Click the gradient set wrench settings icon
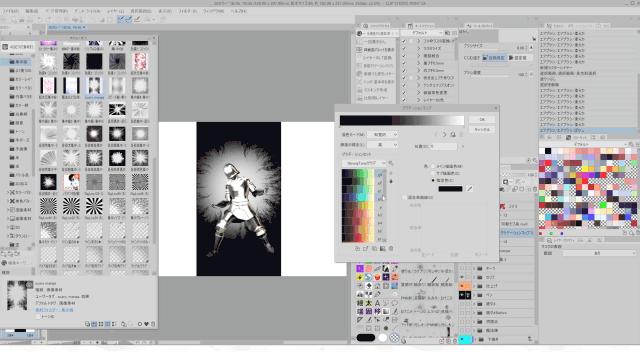The height and width of the screenshot is (360, 640). (391, 163)
